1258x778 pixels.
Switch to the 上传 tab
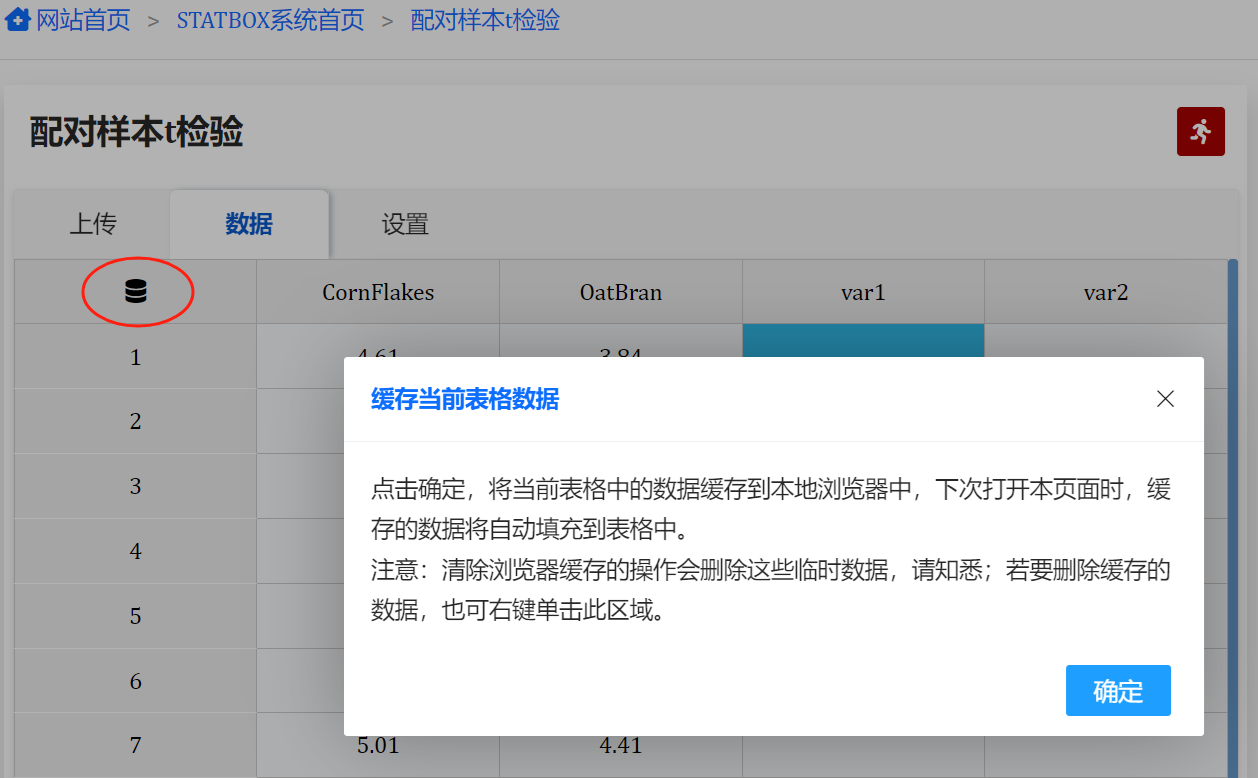point(92,224)
